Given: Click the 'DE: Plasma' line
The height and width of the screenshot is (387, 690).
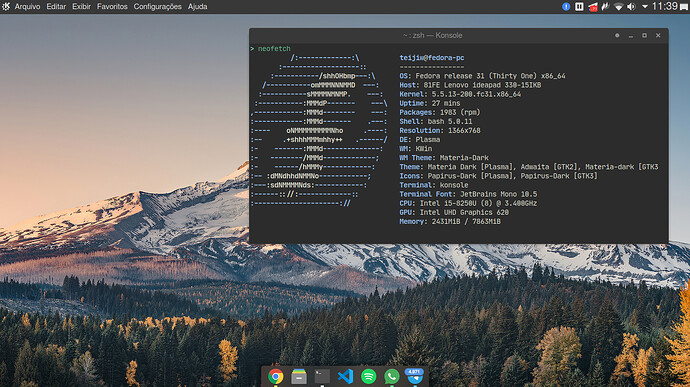Looking at the screenshot, I should [x=420, y=140].
